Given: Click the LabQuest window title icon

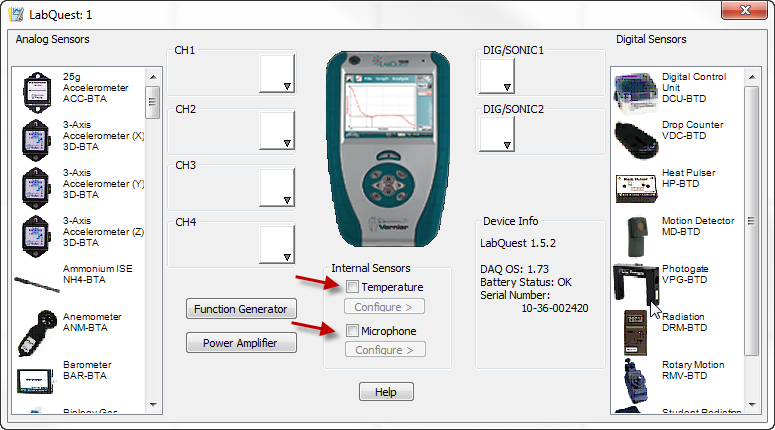Looking at the screenshot, I should pyautogui.click(x=16, y=14).
